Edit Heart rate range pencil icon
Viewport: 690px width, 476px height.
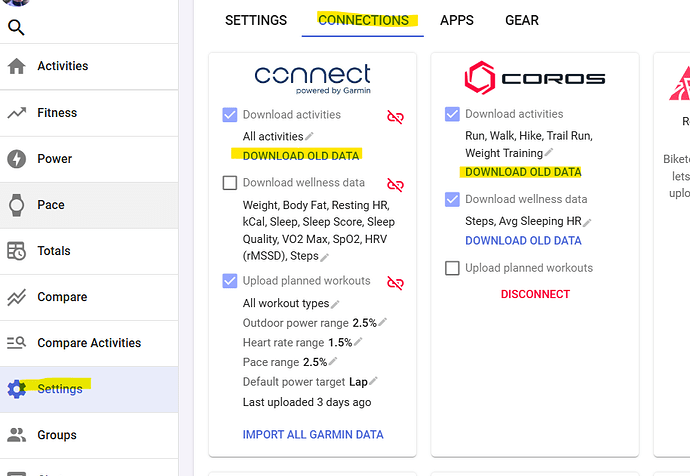click(x=358, y=341)
